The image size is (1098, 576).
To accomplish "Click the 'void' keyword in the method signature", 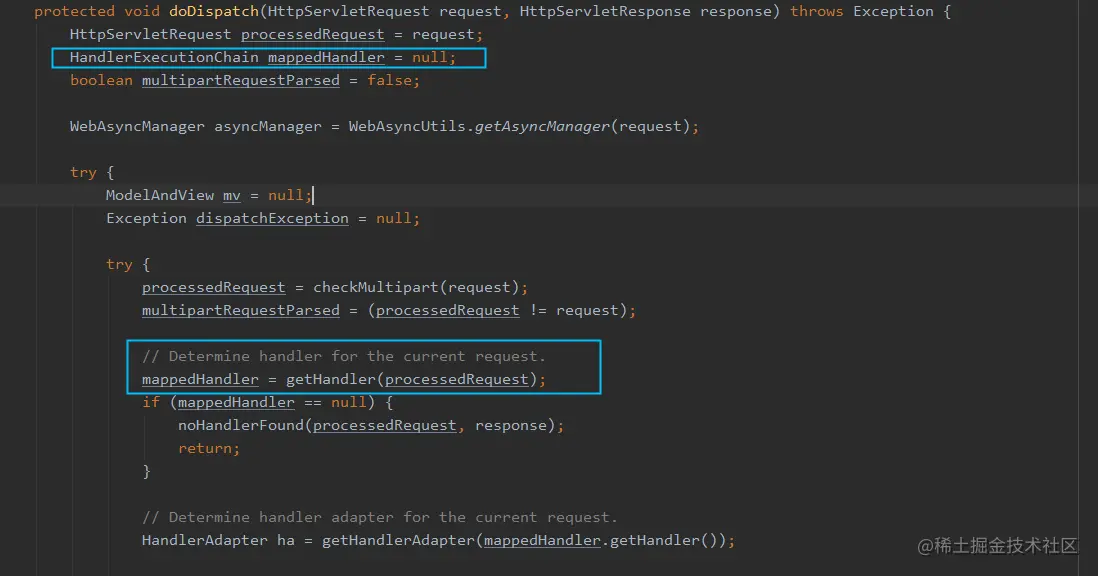I will point(141,12).
